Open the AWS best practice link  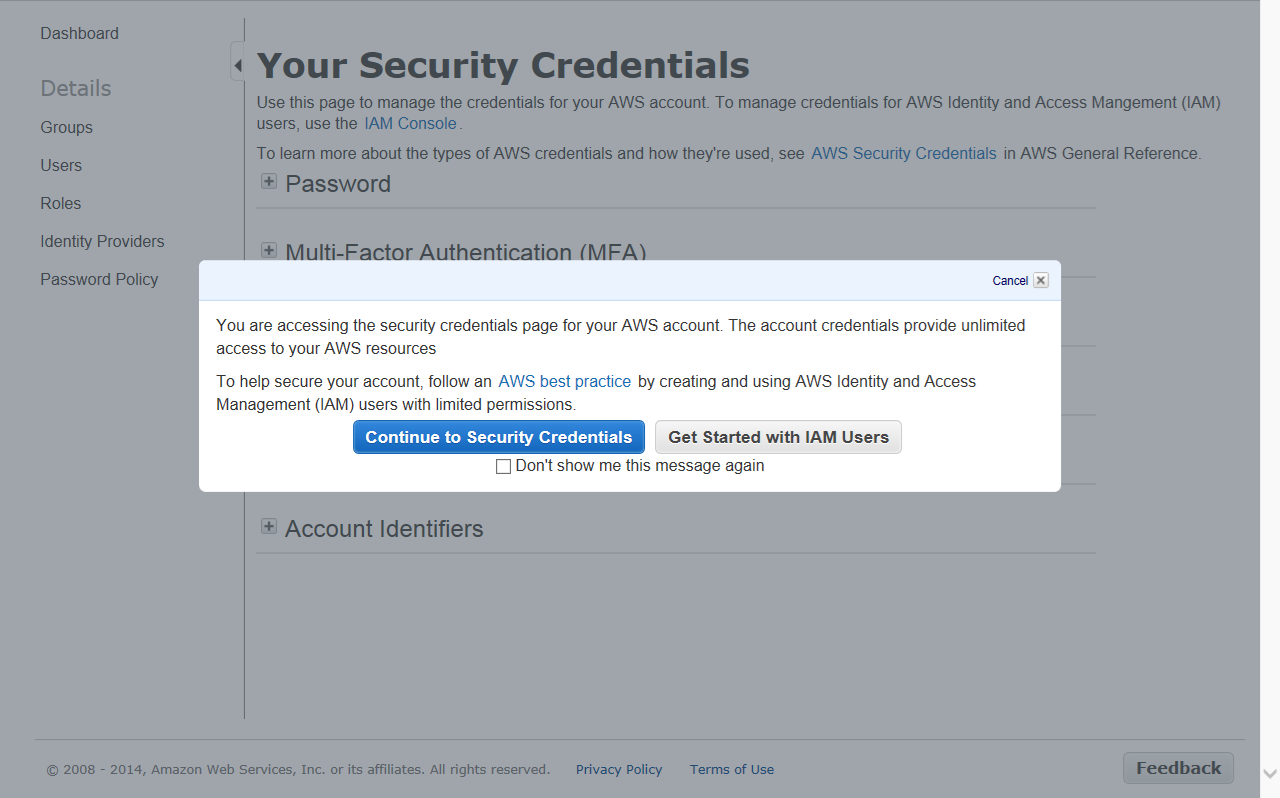point(564,381)
